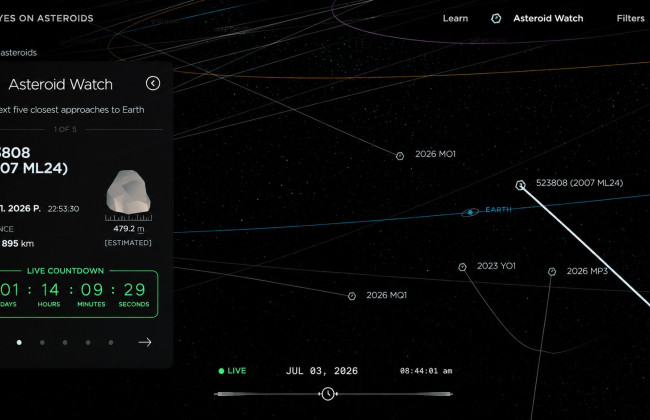Collapse the Asteroid Watch panel with back arrow
650x420 pixels.
tap(153, 83)
